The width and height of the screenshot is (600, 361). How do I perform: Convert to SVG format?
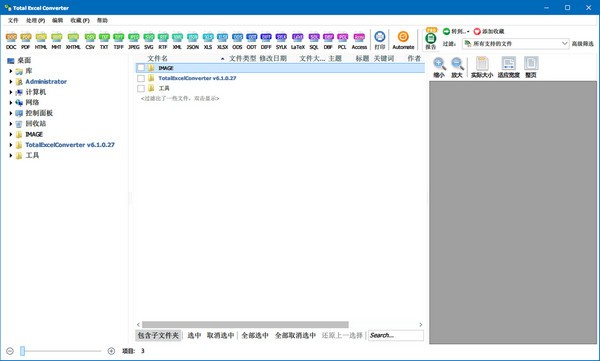coord(149,41)
